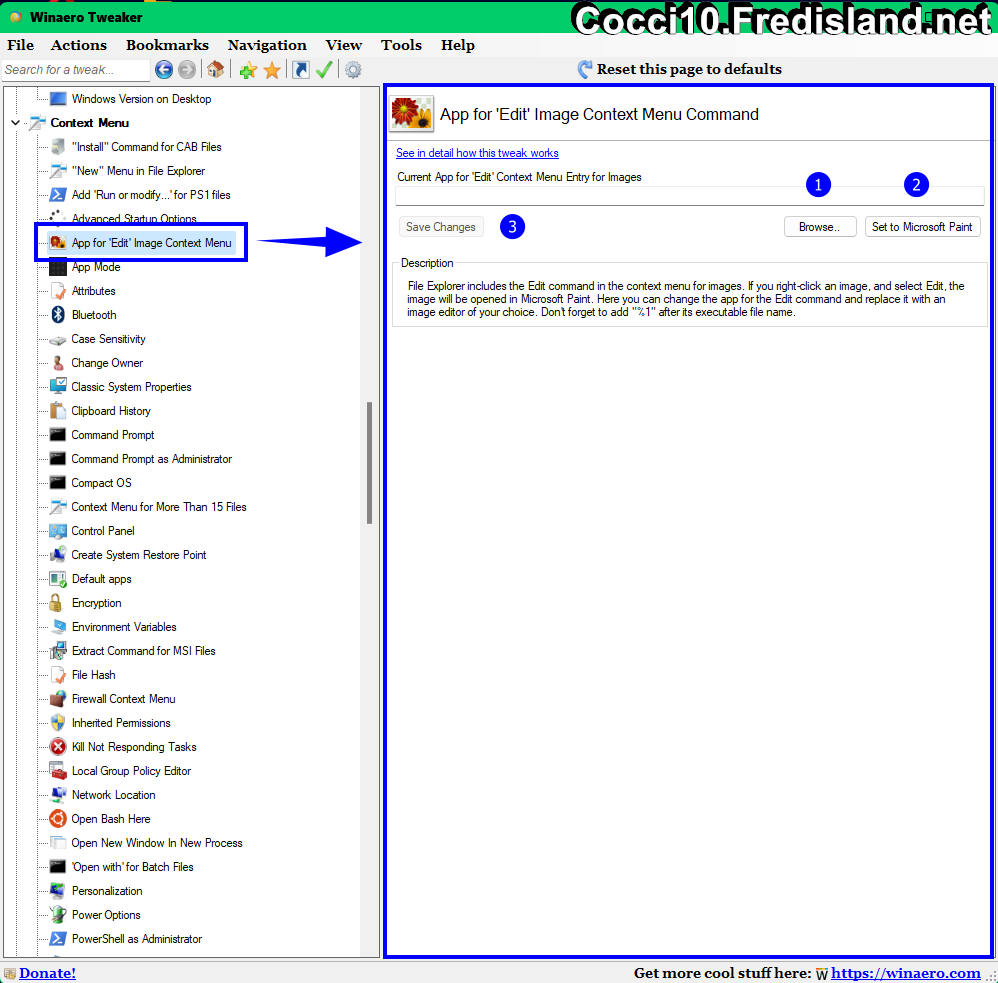Click the Local Group Policy Editor icon

[x=58, y=771]
